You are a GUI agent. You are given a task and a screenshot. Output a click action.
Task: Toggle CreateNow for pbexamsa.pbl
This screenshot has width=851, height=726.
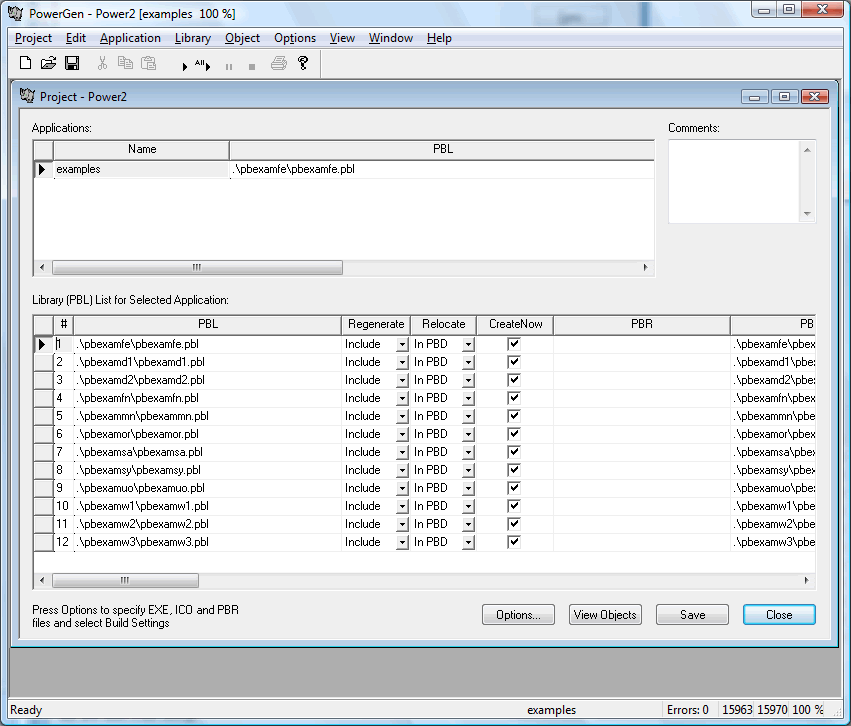pos(514,452)
